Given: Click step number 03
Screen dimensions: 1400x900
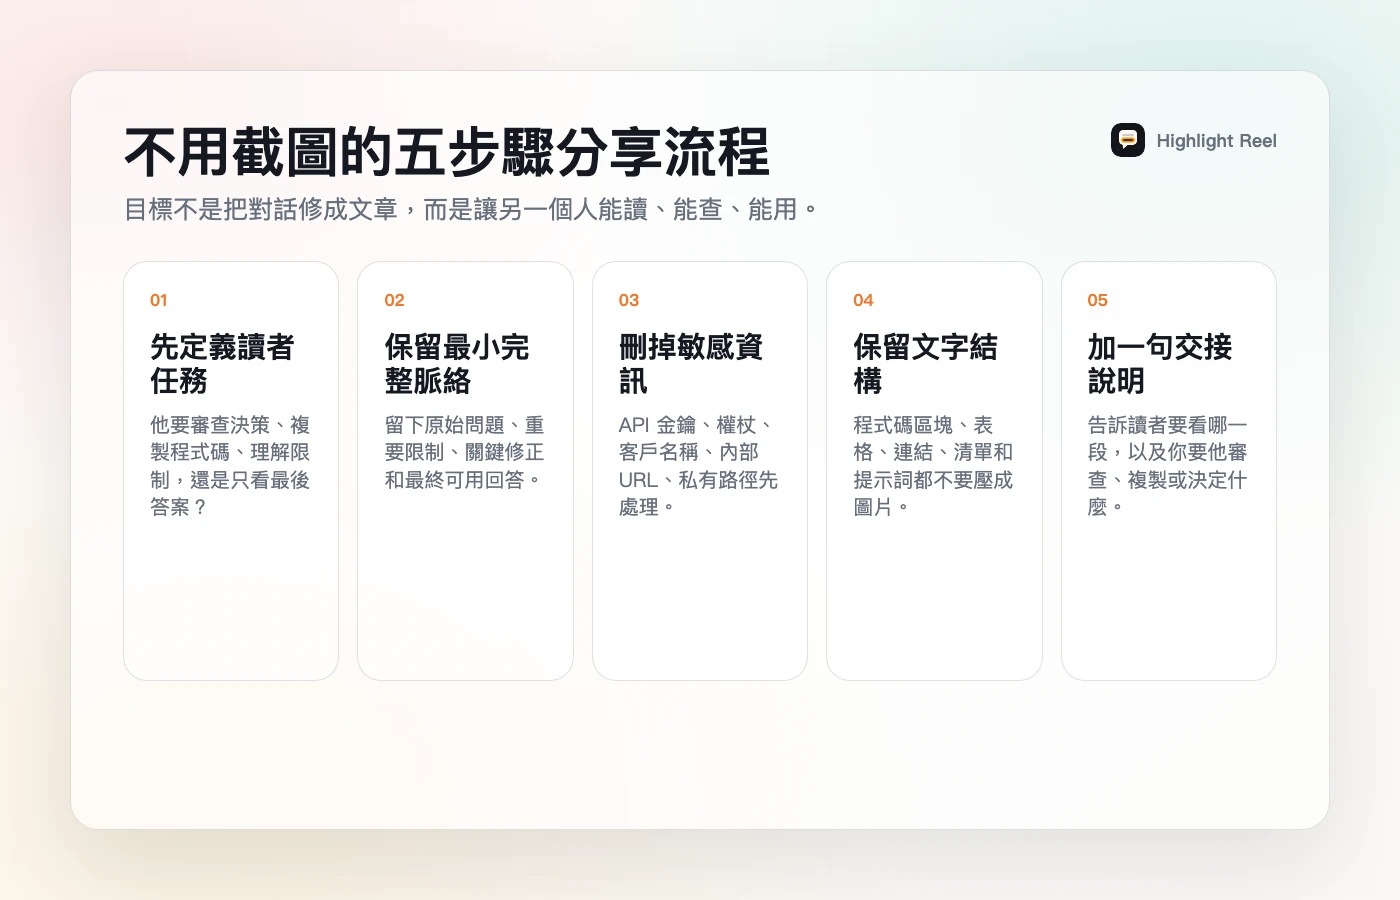Looking at the screenshot, I should 629,300.
